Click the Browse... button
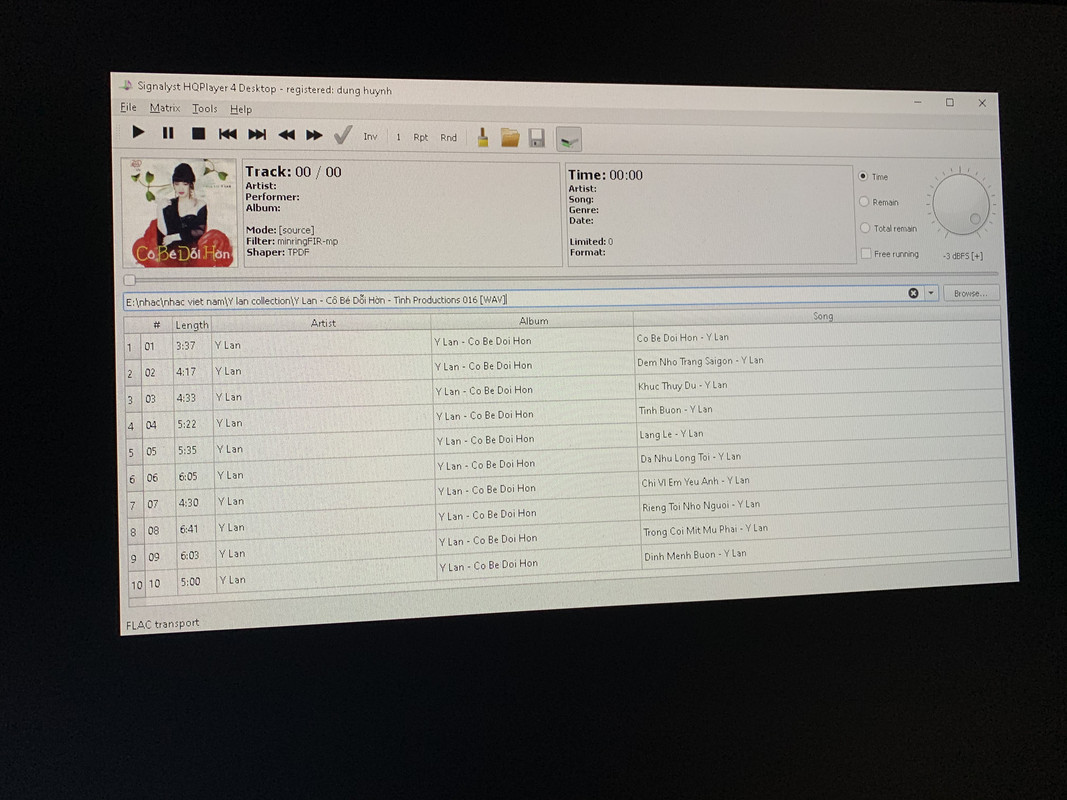 pyautogui.click(x=970, y=293)
